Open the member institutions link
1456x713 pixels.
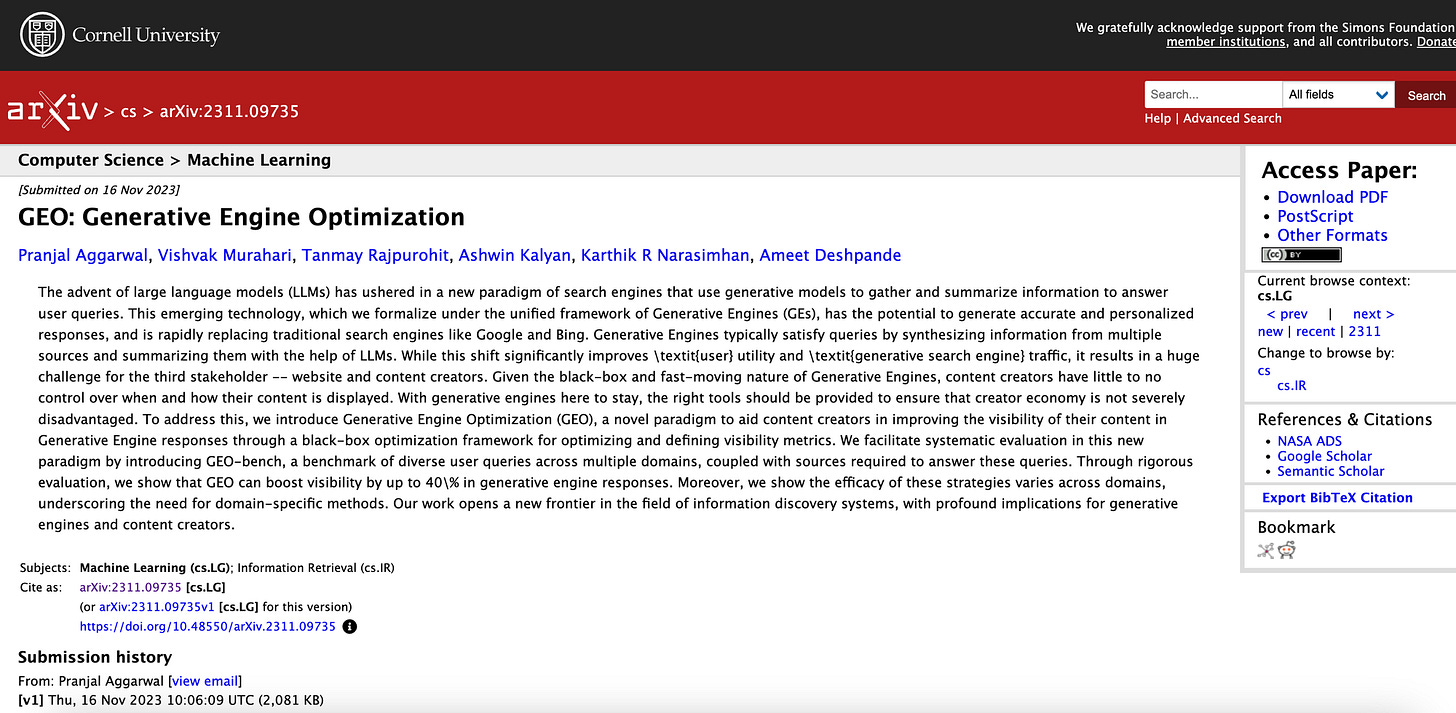[x=1225, y=42]
